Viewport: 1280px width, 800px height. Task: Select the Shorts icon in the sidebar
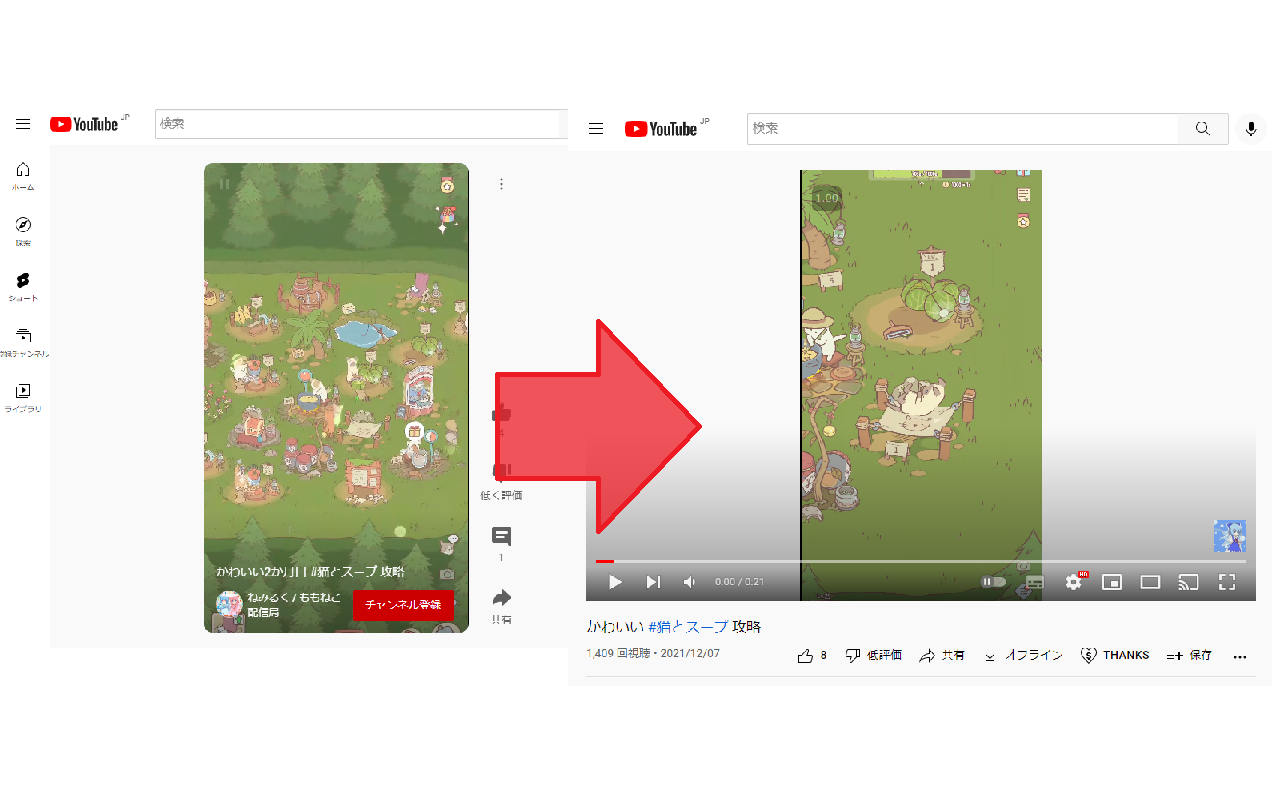pos(23,283)
